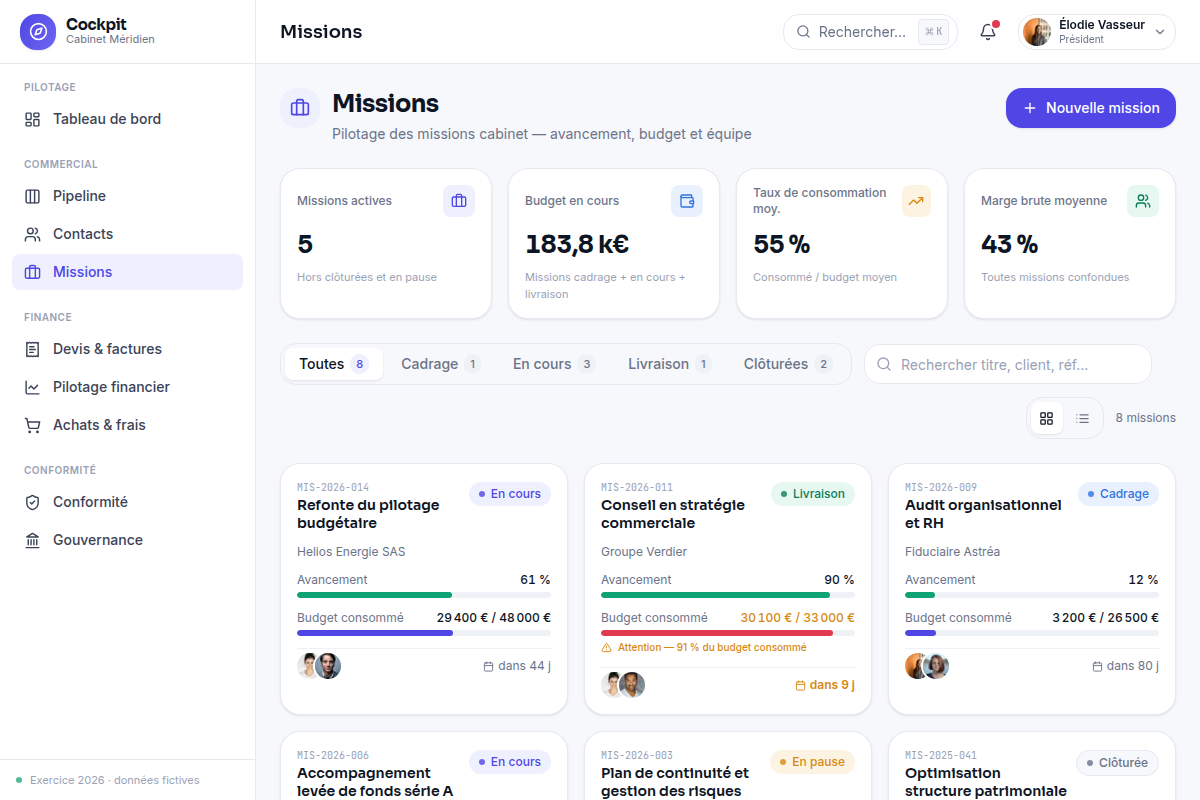Click red budget bar of Groupe Verdier mission
The height and width of the screenshot is (800, 1200).
point(728,633)
